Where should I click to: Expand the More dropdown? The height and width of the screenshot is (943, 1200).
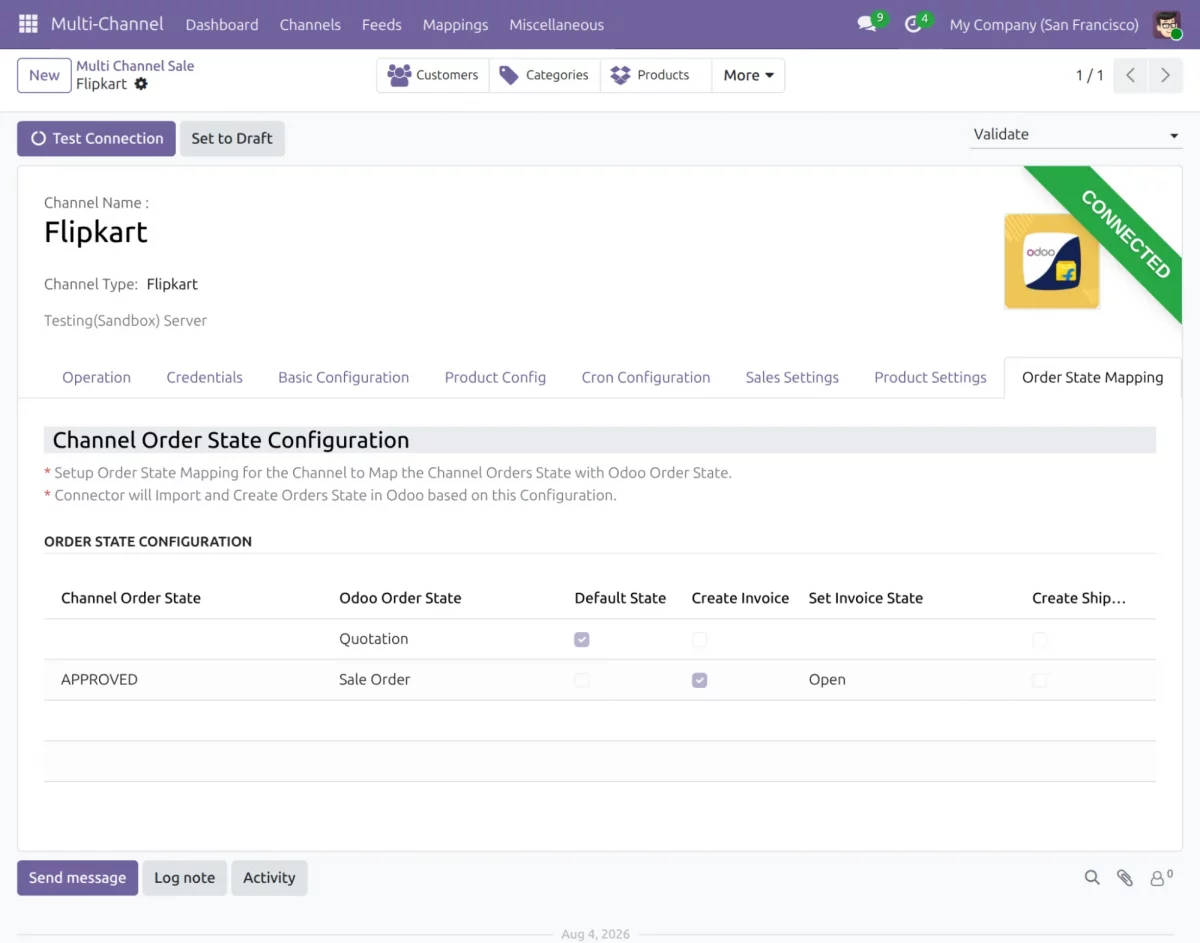click(x=748, y=75)
